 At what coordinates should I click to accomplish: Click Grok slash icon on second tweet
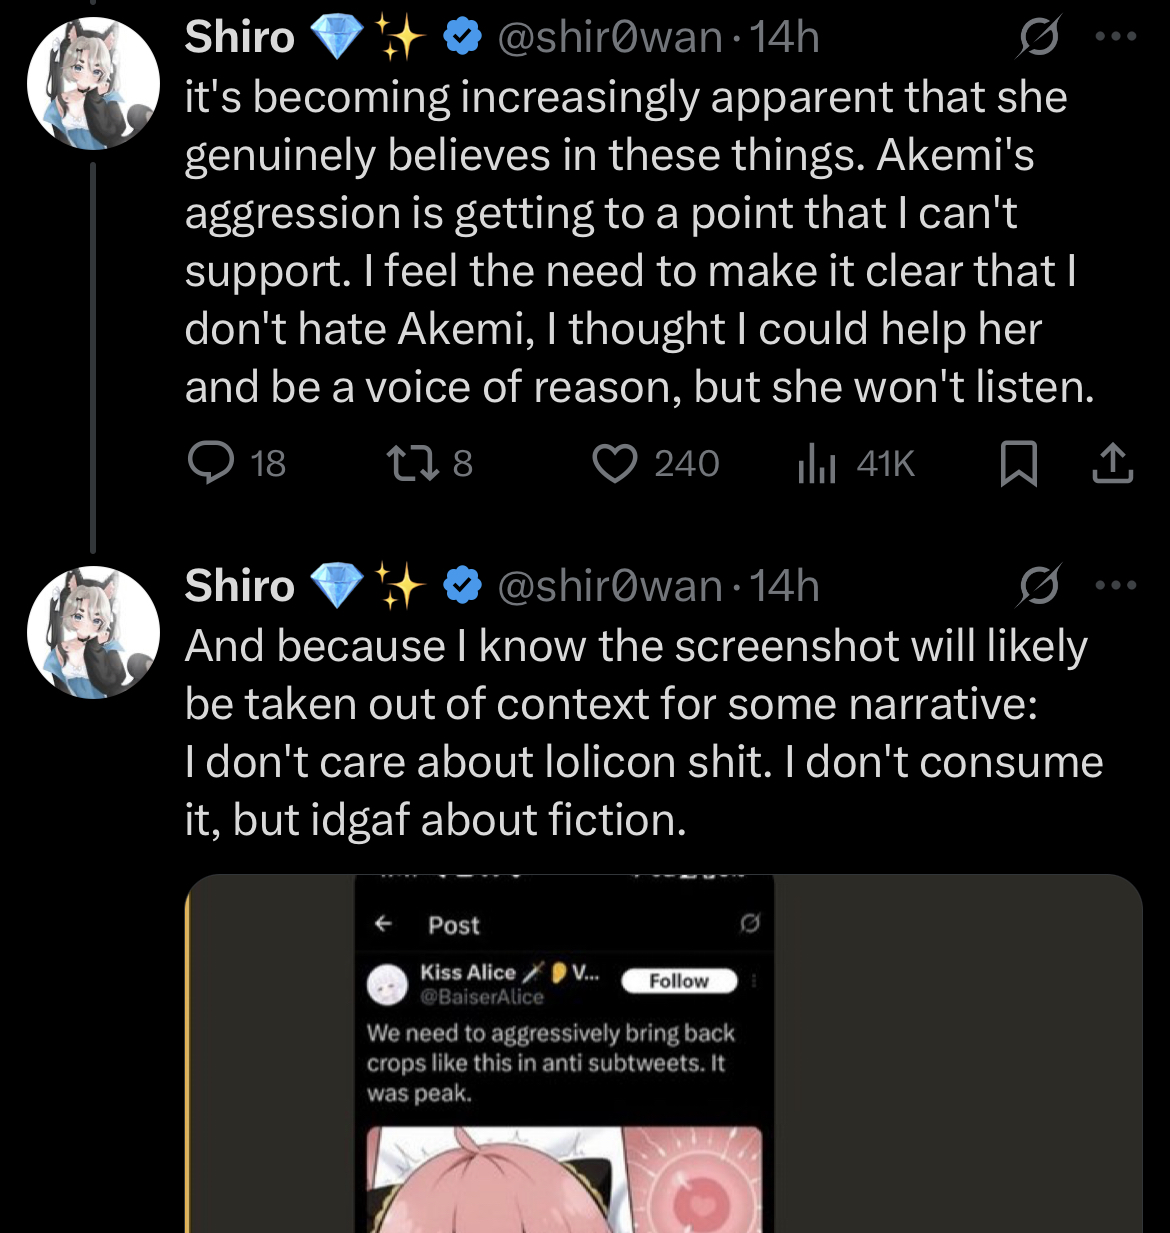[1039, 586]
